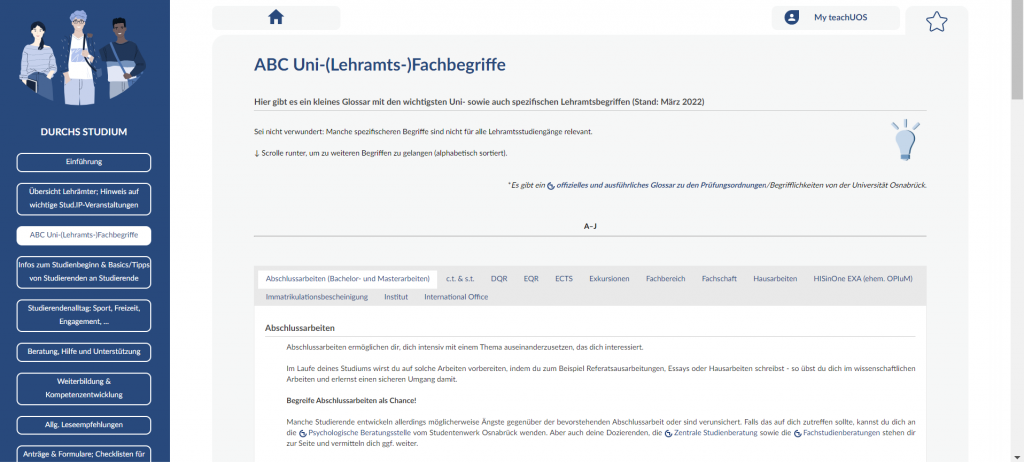
Task: Click the lightbulb hint icon
Action: pyautogui.click(x=904, y=140)
